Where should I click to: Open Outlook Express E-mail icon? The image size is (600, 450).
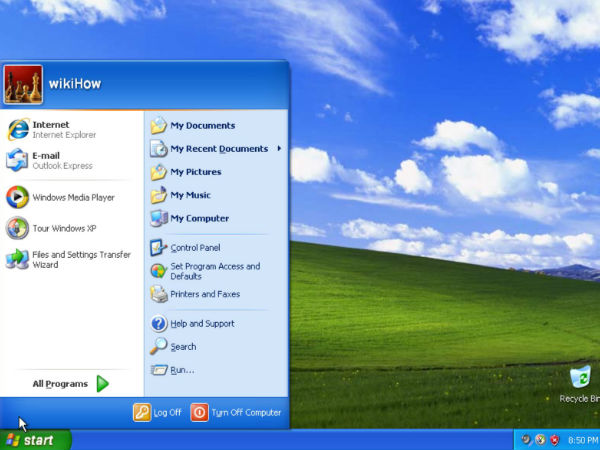[17, 160]
